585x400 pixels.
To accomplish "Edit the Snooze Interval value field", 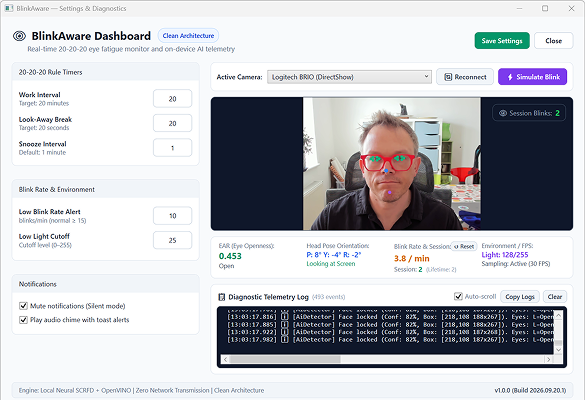I will [x=172, y=148].
